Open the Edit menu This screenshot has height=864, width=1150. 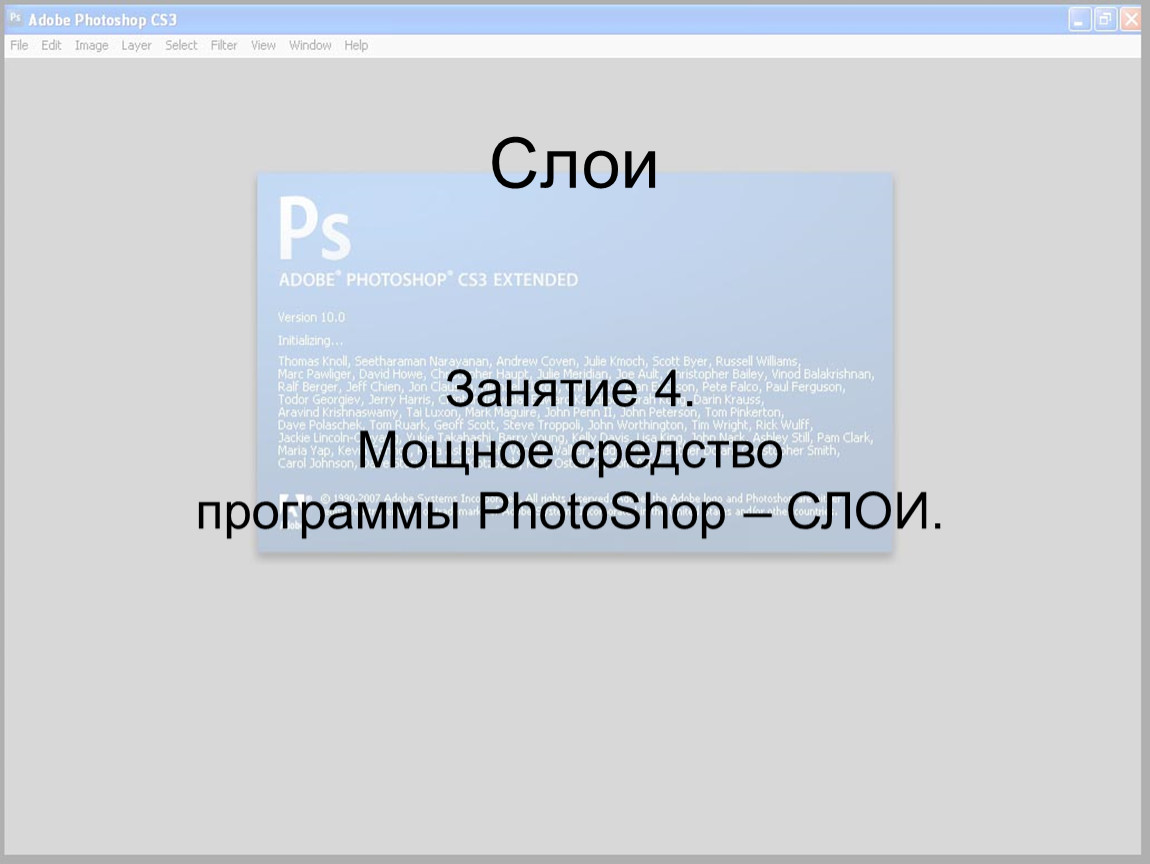click(x=51, y=45)
